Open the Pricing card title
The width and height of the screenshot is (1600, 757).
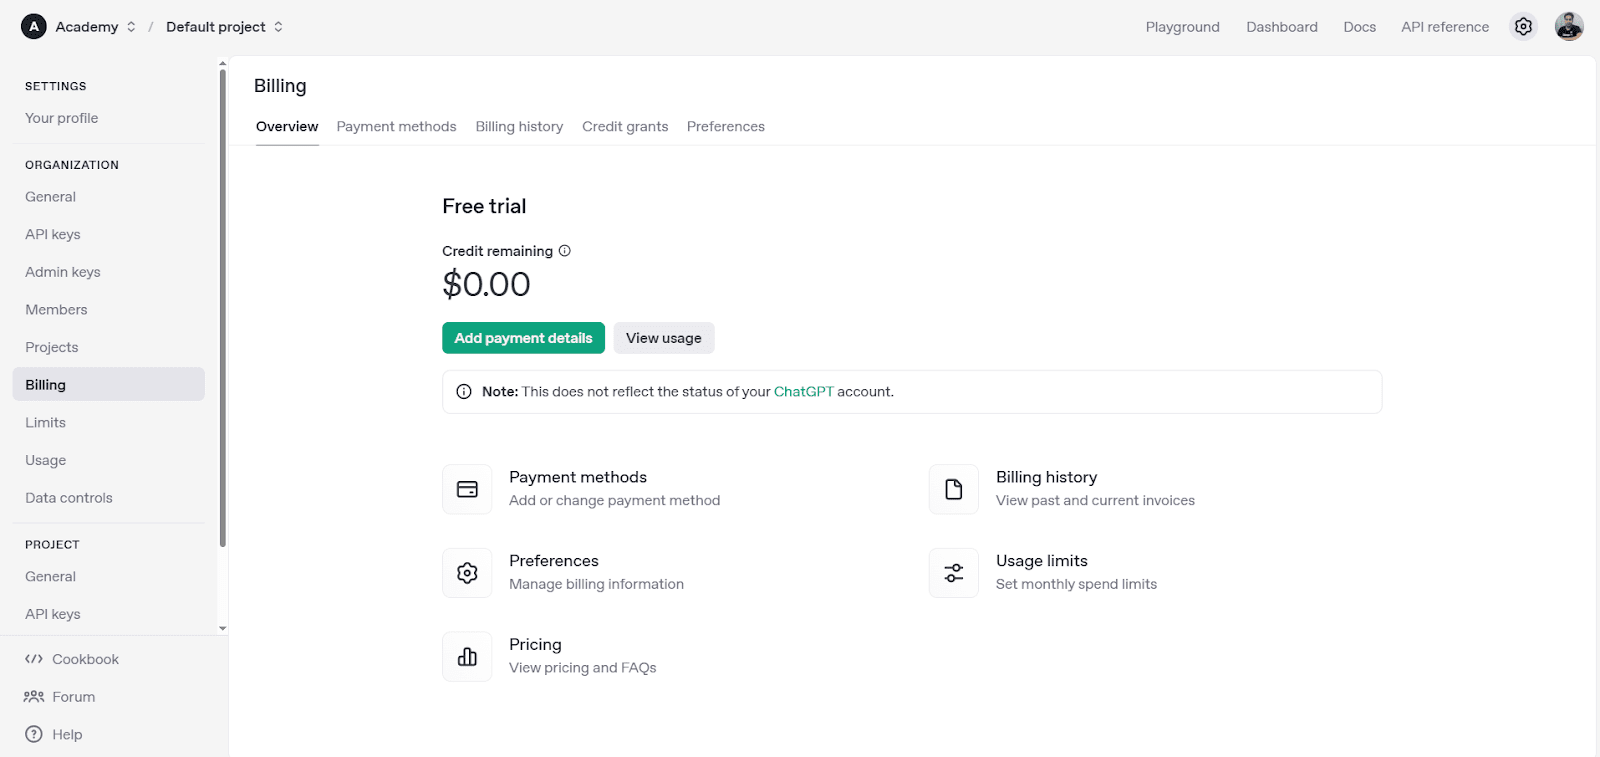tap(535, 644)
